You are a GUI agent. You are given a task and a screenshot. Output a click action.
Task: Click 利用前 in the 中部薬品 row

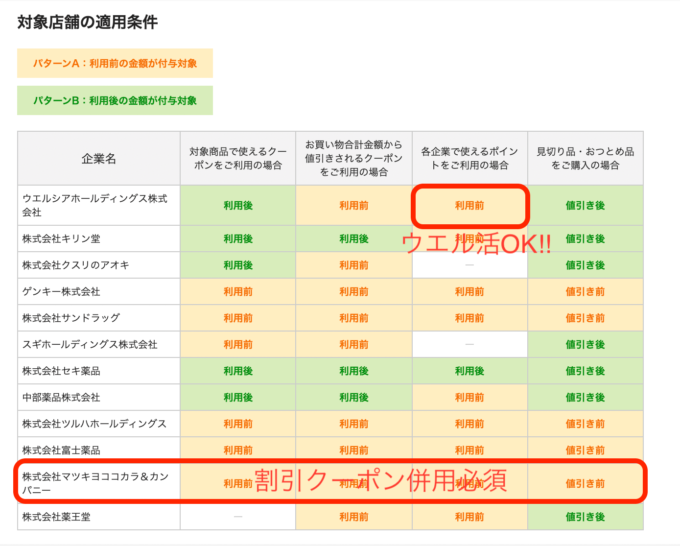pos(470,397)
